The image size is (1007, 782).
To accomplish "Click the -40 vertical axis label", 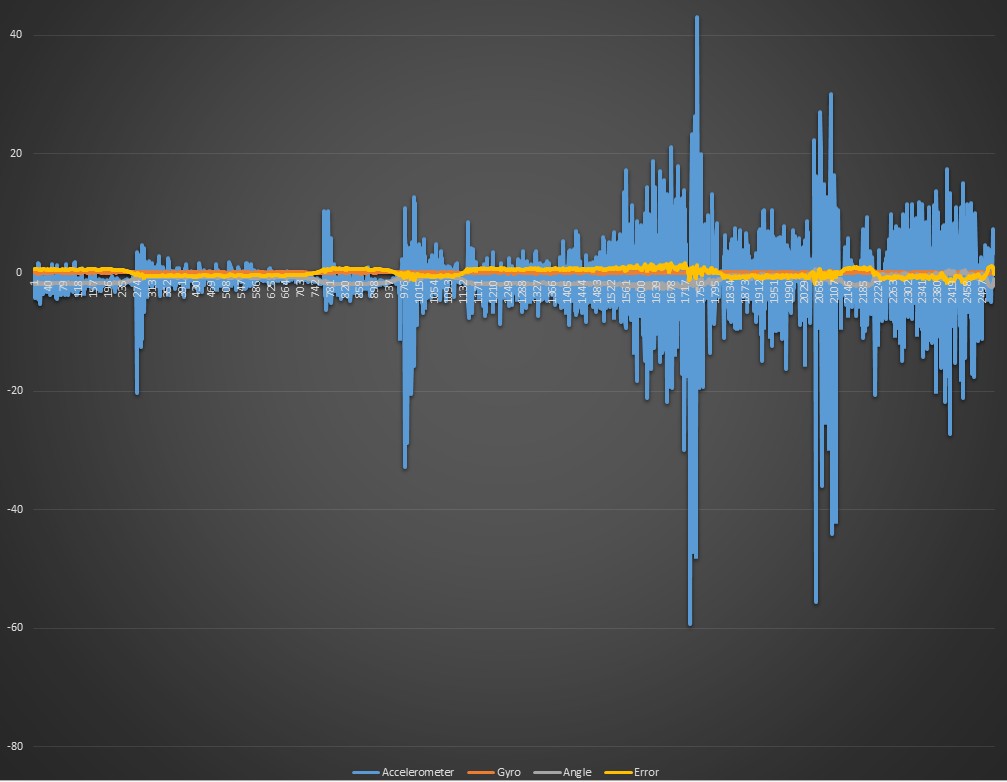I will pos(14,509).
